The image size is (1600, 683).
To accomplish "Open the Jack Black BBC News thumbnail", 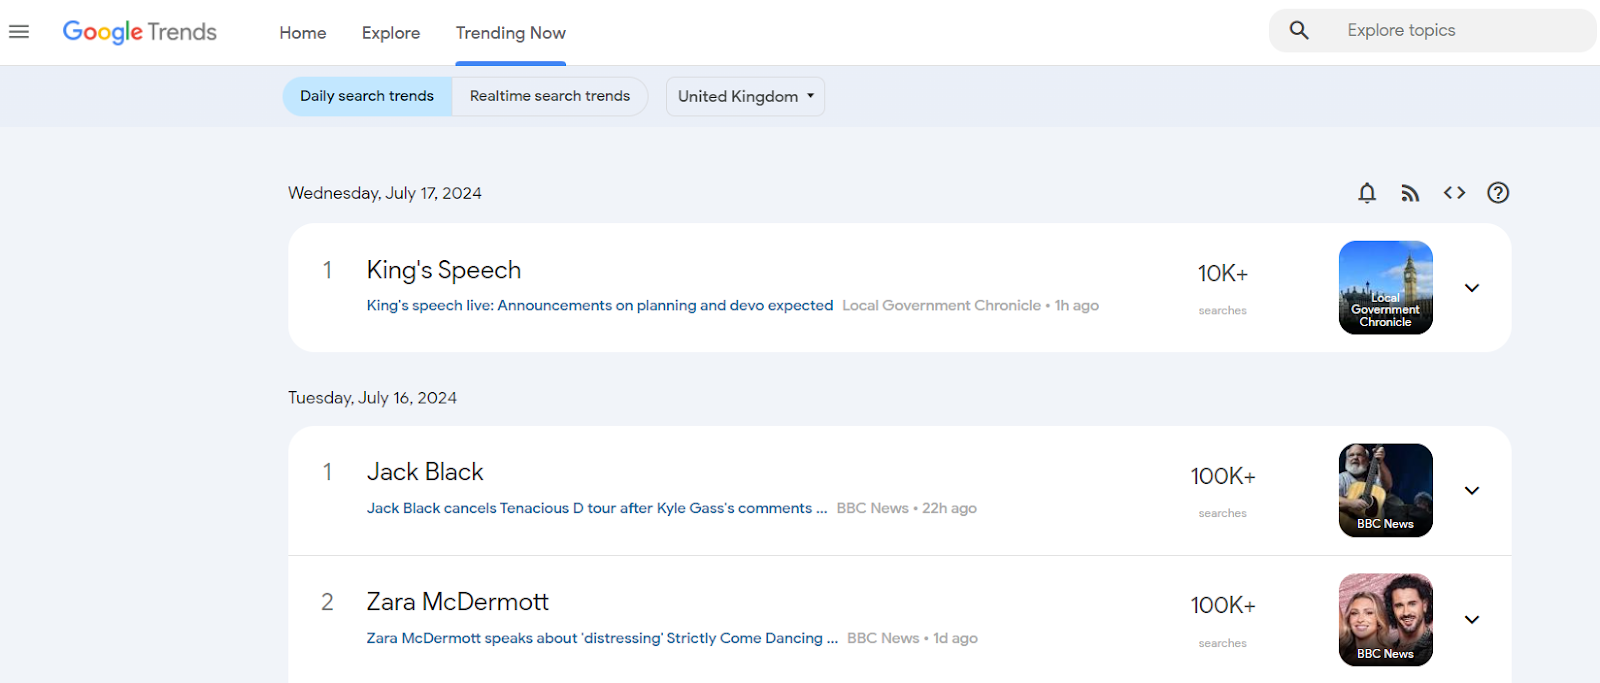I will pyautogui.click(x=1386, y=490).
